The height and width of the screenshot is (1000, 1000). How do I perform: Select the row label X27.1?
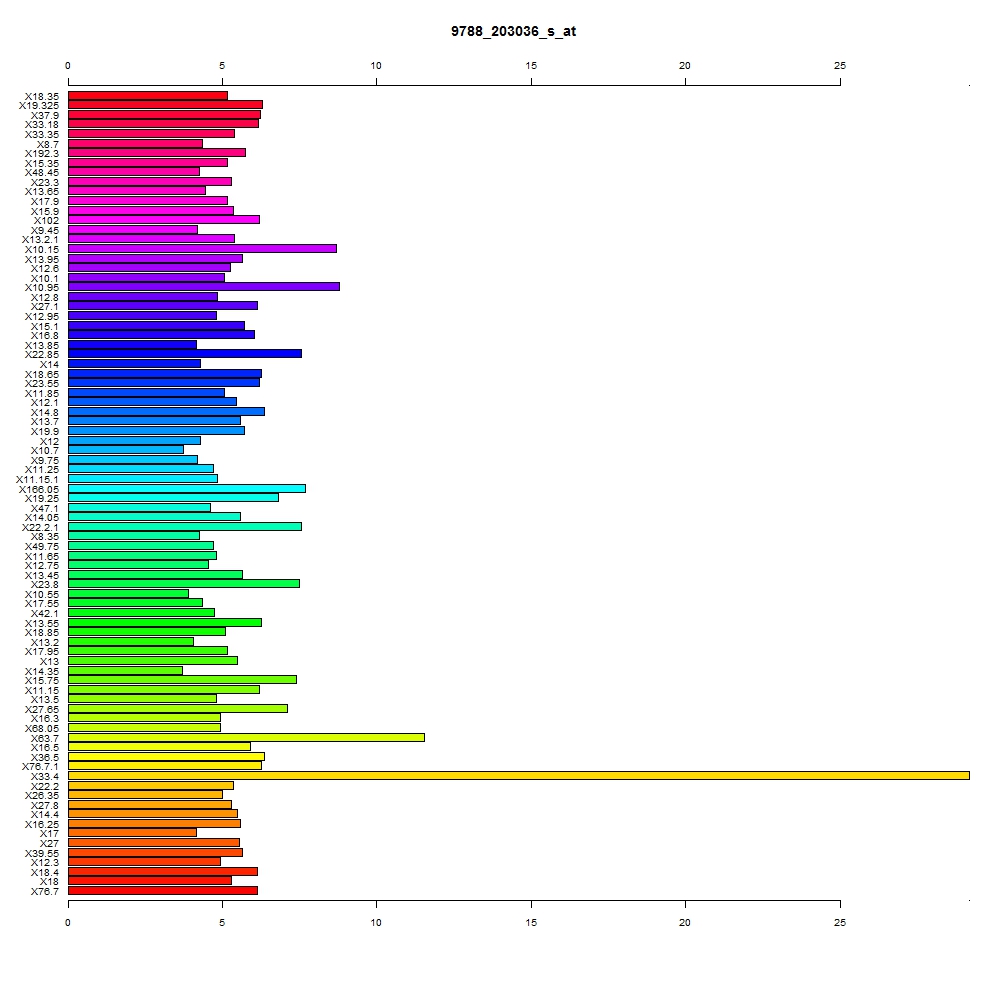[x=45, y=307]
